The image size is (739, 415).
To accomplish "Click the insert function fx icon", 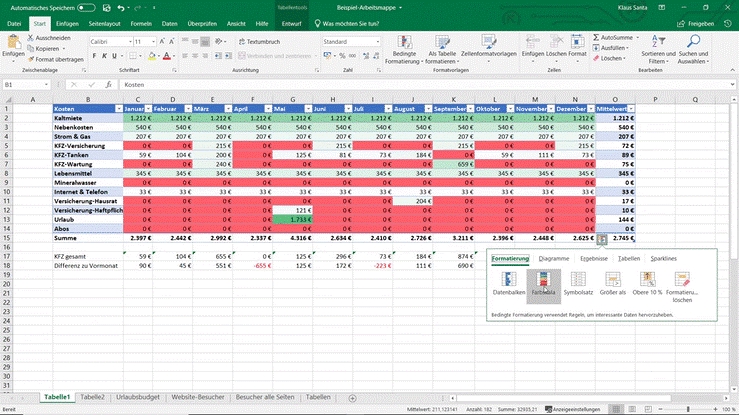I will tap(108, 85).
